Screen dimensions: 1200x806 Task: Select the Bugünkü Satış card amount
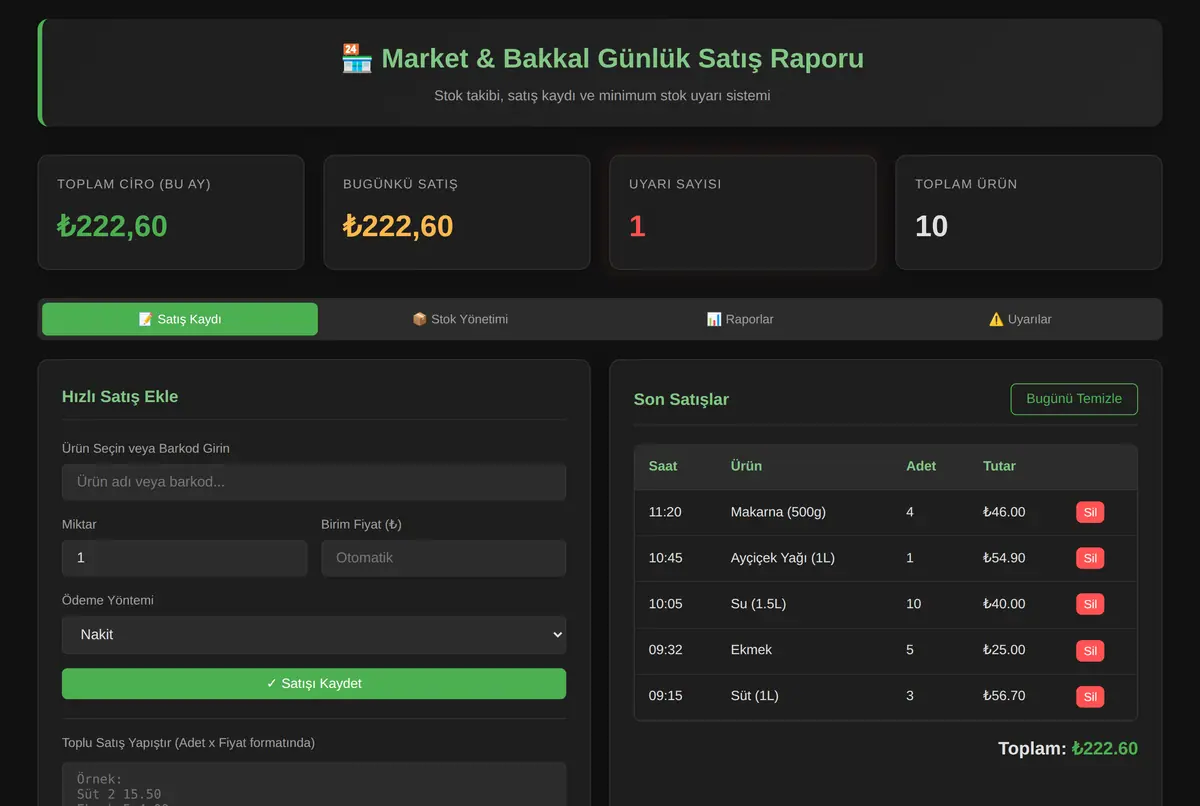click(398, 226)
